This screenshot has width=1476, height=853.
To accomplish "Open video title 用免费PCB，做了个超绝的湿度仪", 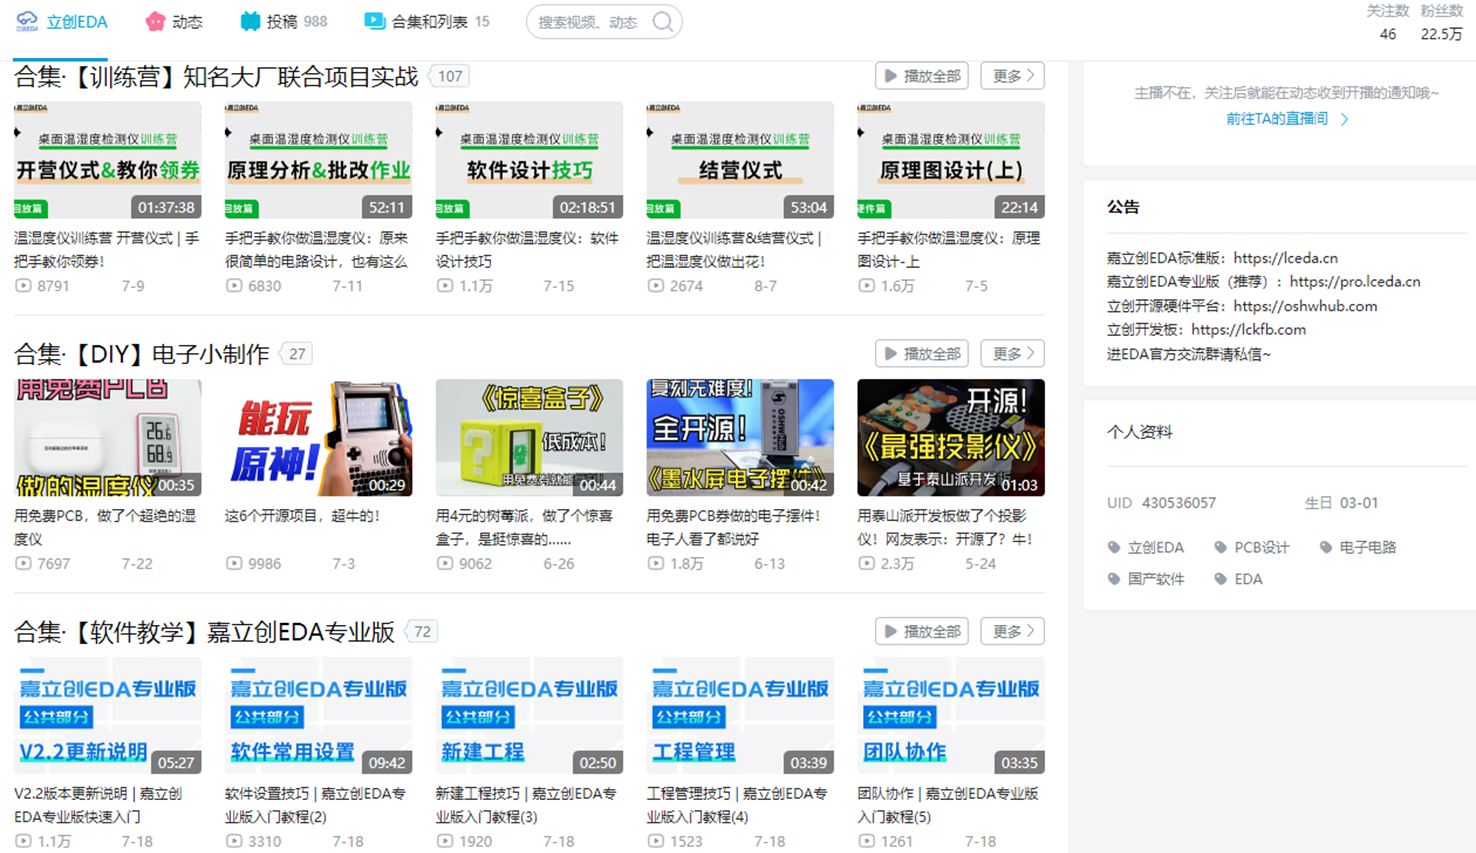I will pos(105,527).
